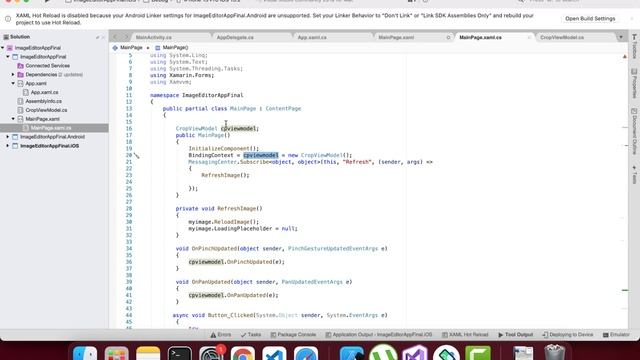The image size is (640, 360).
Task: Open the Errors pad
Action: pos(221,335)
